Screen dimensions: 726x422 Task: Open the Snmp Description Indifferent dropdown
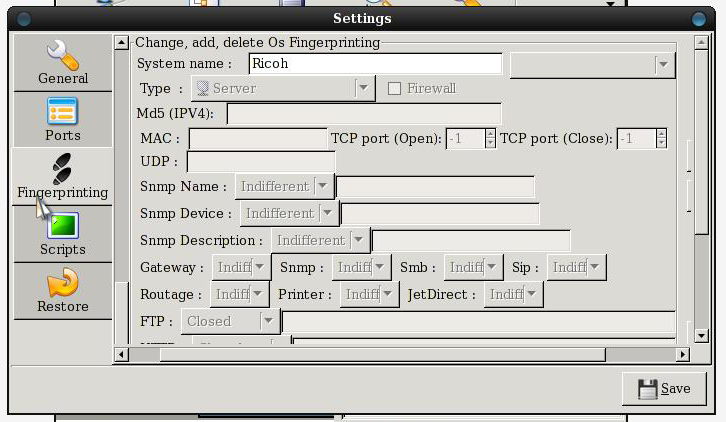point(320,240)
